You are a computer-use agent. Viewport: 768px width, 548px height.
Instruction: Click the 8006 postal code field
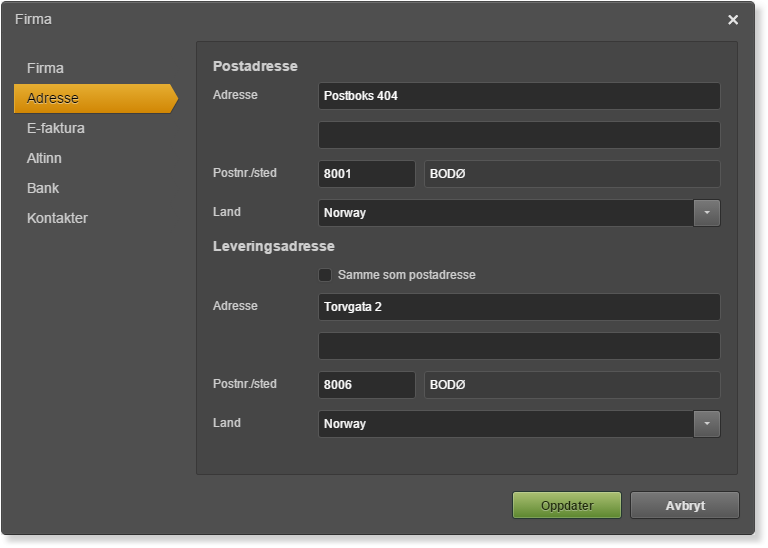coord(367,385)
